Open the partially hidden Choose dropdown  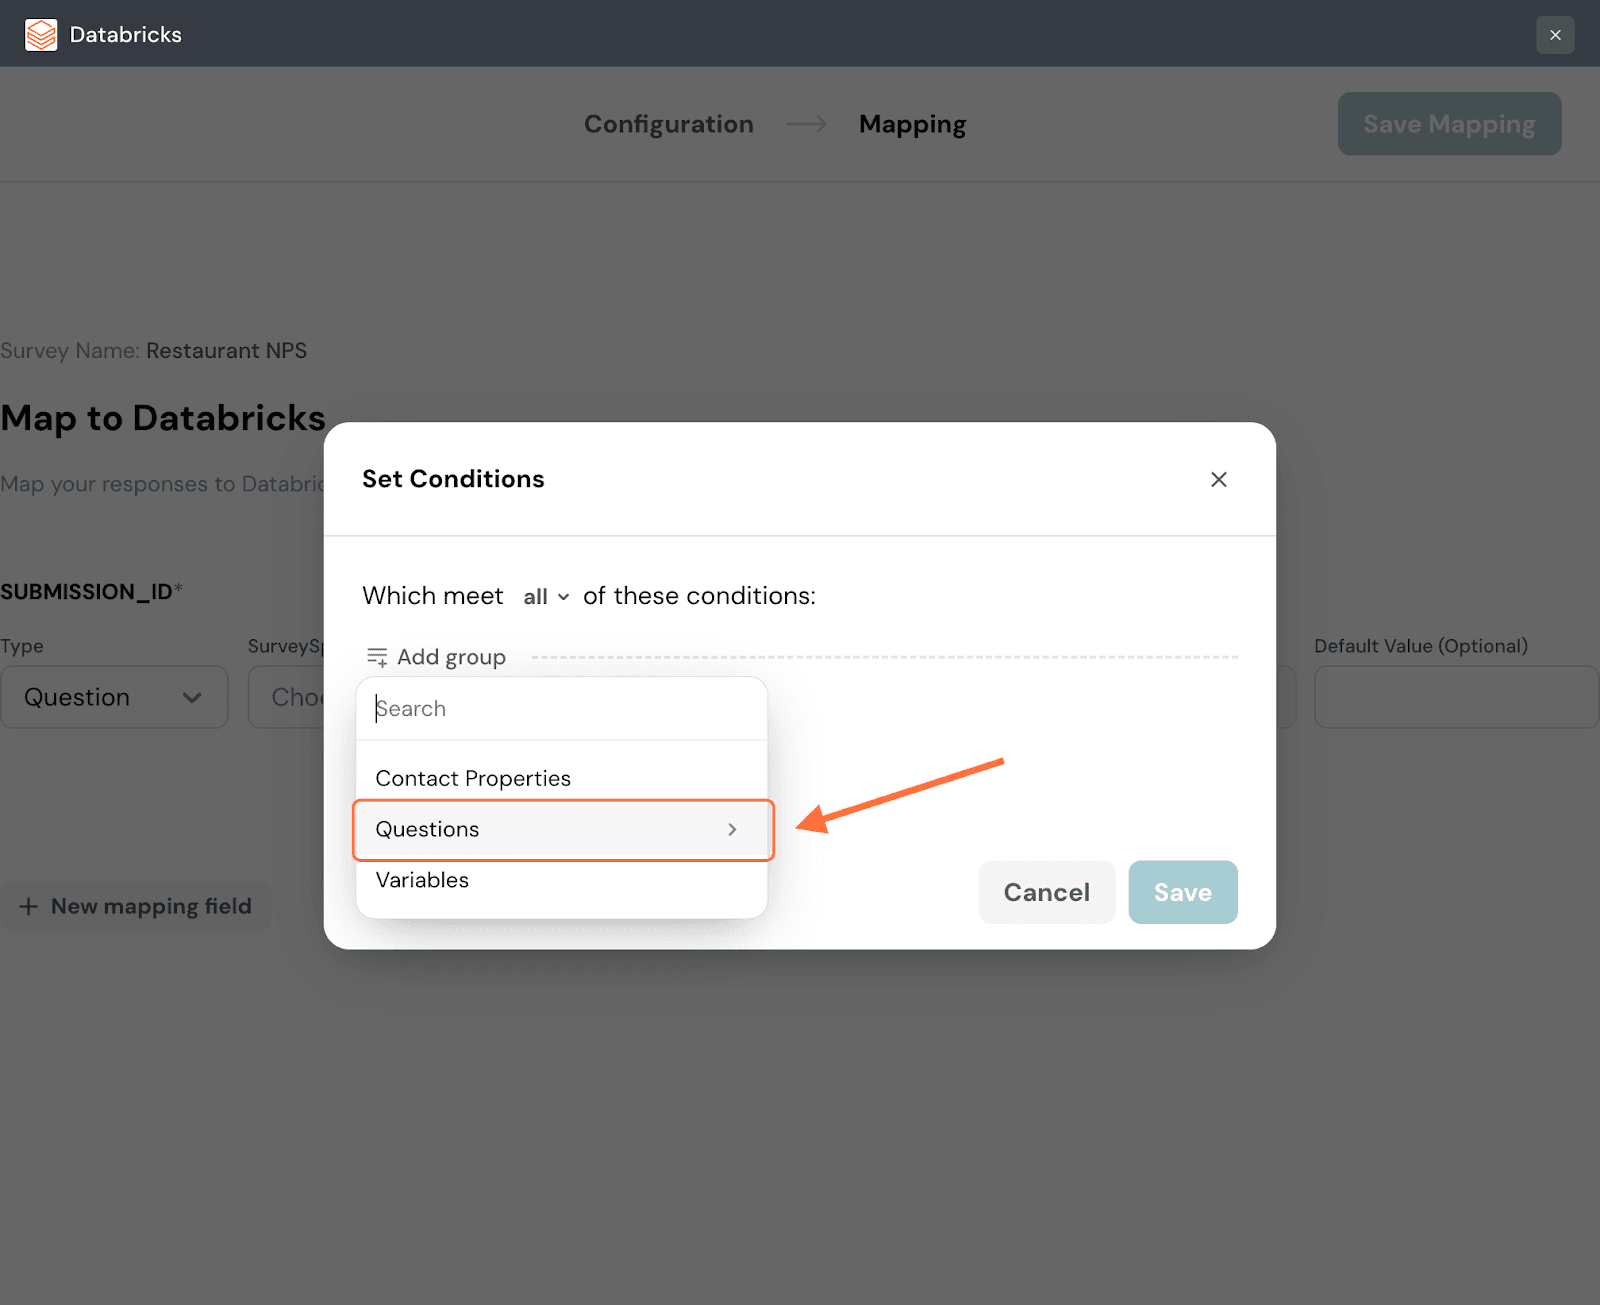[290, 698]
